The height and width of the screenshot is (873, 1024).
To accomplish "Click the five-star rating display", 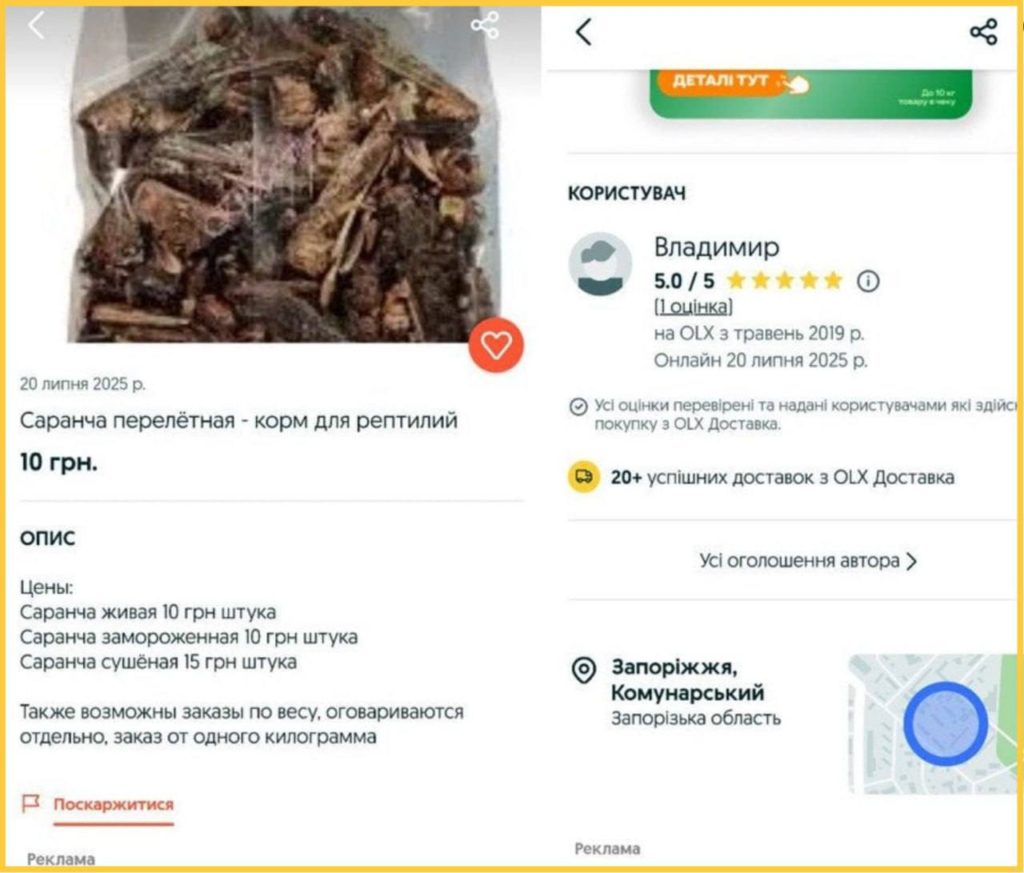I will 784,281.
